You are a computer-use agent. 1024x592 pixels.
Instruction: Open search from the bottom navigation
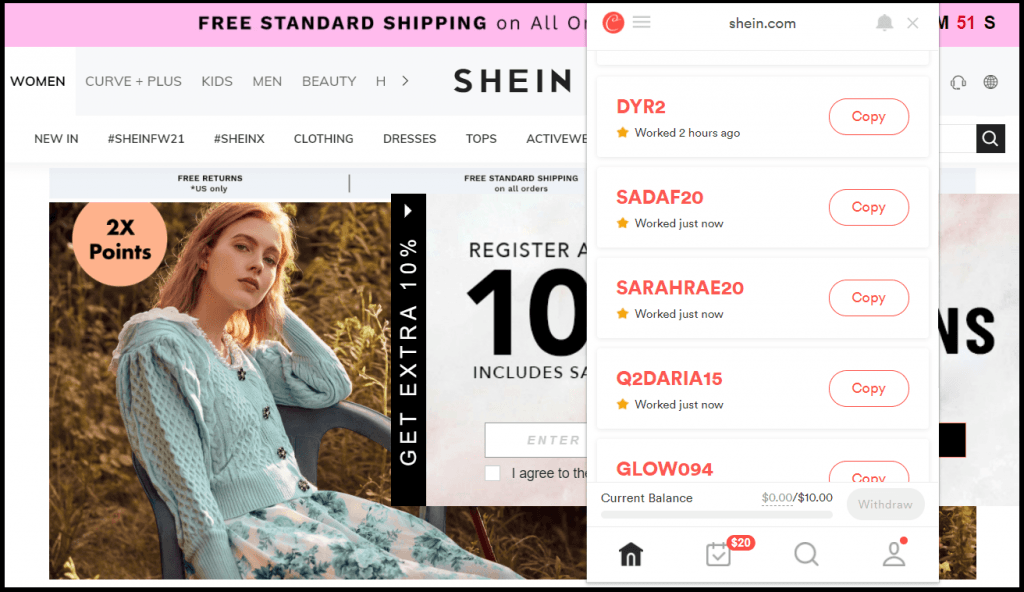click(x=806, y=553)
